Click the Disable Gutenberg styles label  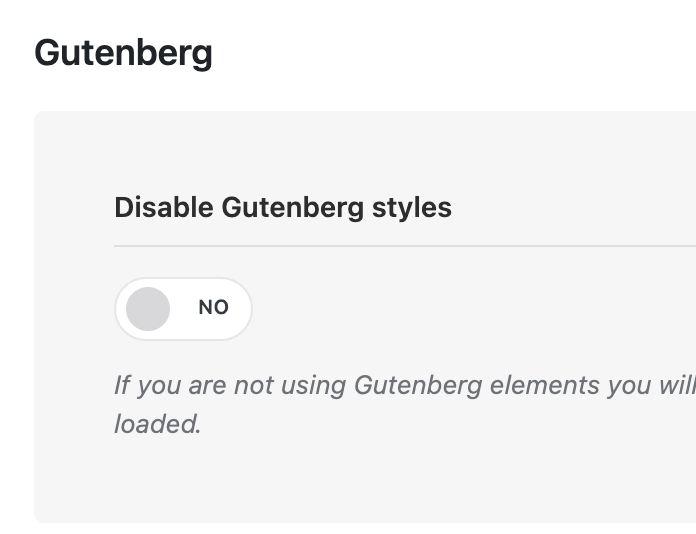coord(282,208)
